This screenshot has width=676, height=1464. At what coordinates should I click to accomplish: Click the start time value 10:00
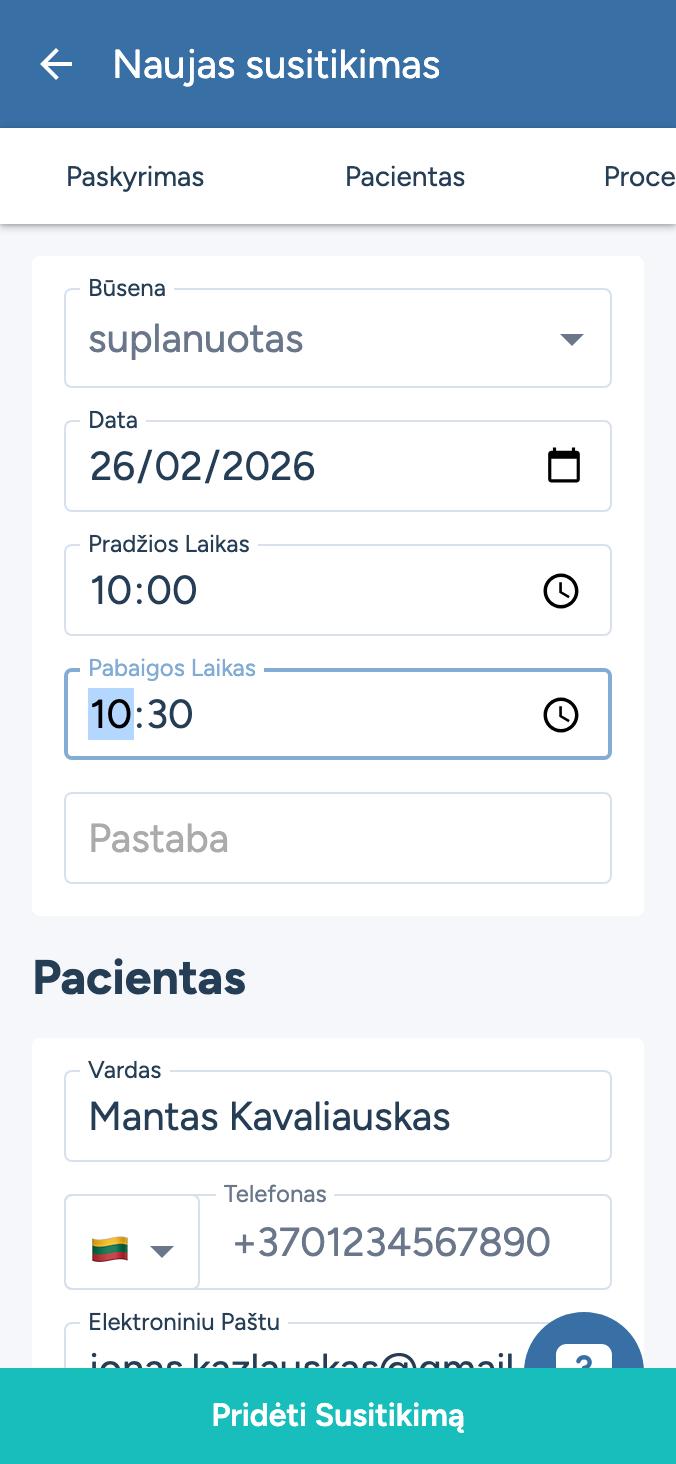pyautogui.click(x=144, y=591)
